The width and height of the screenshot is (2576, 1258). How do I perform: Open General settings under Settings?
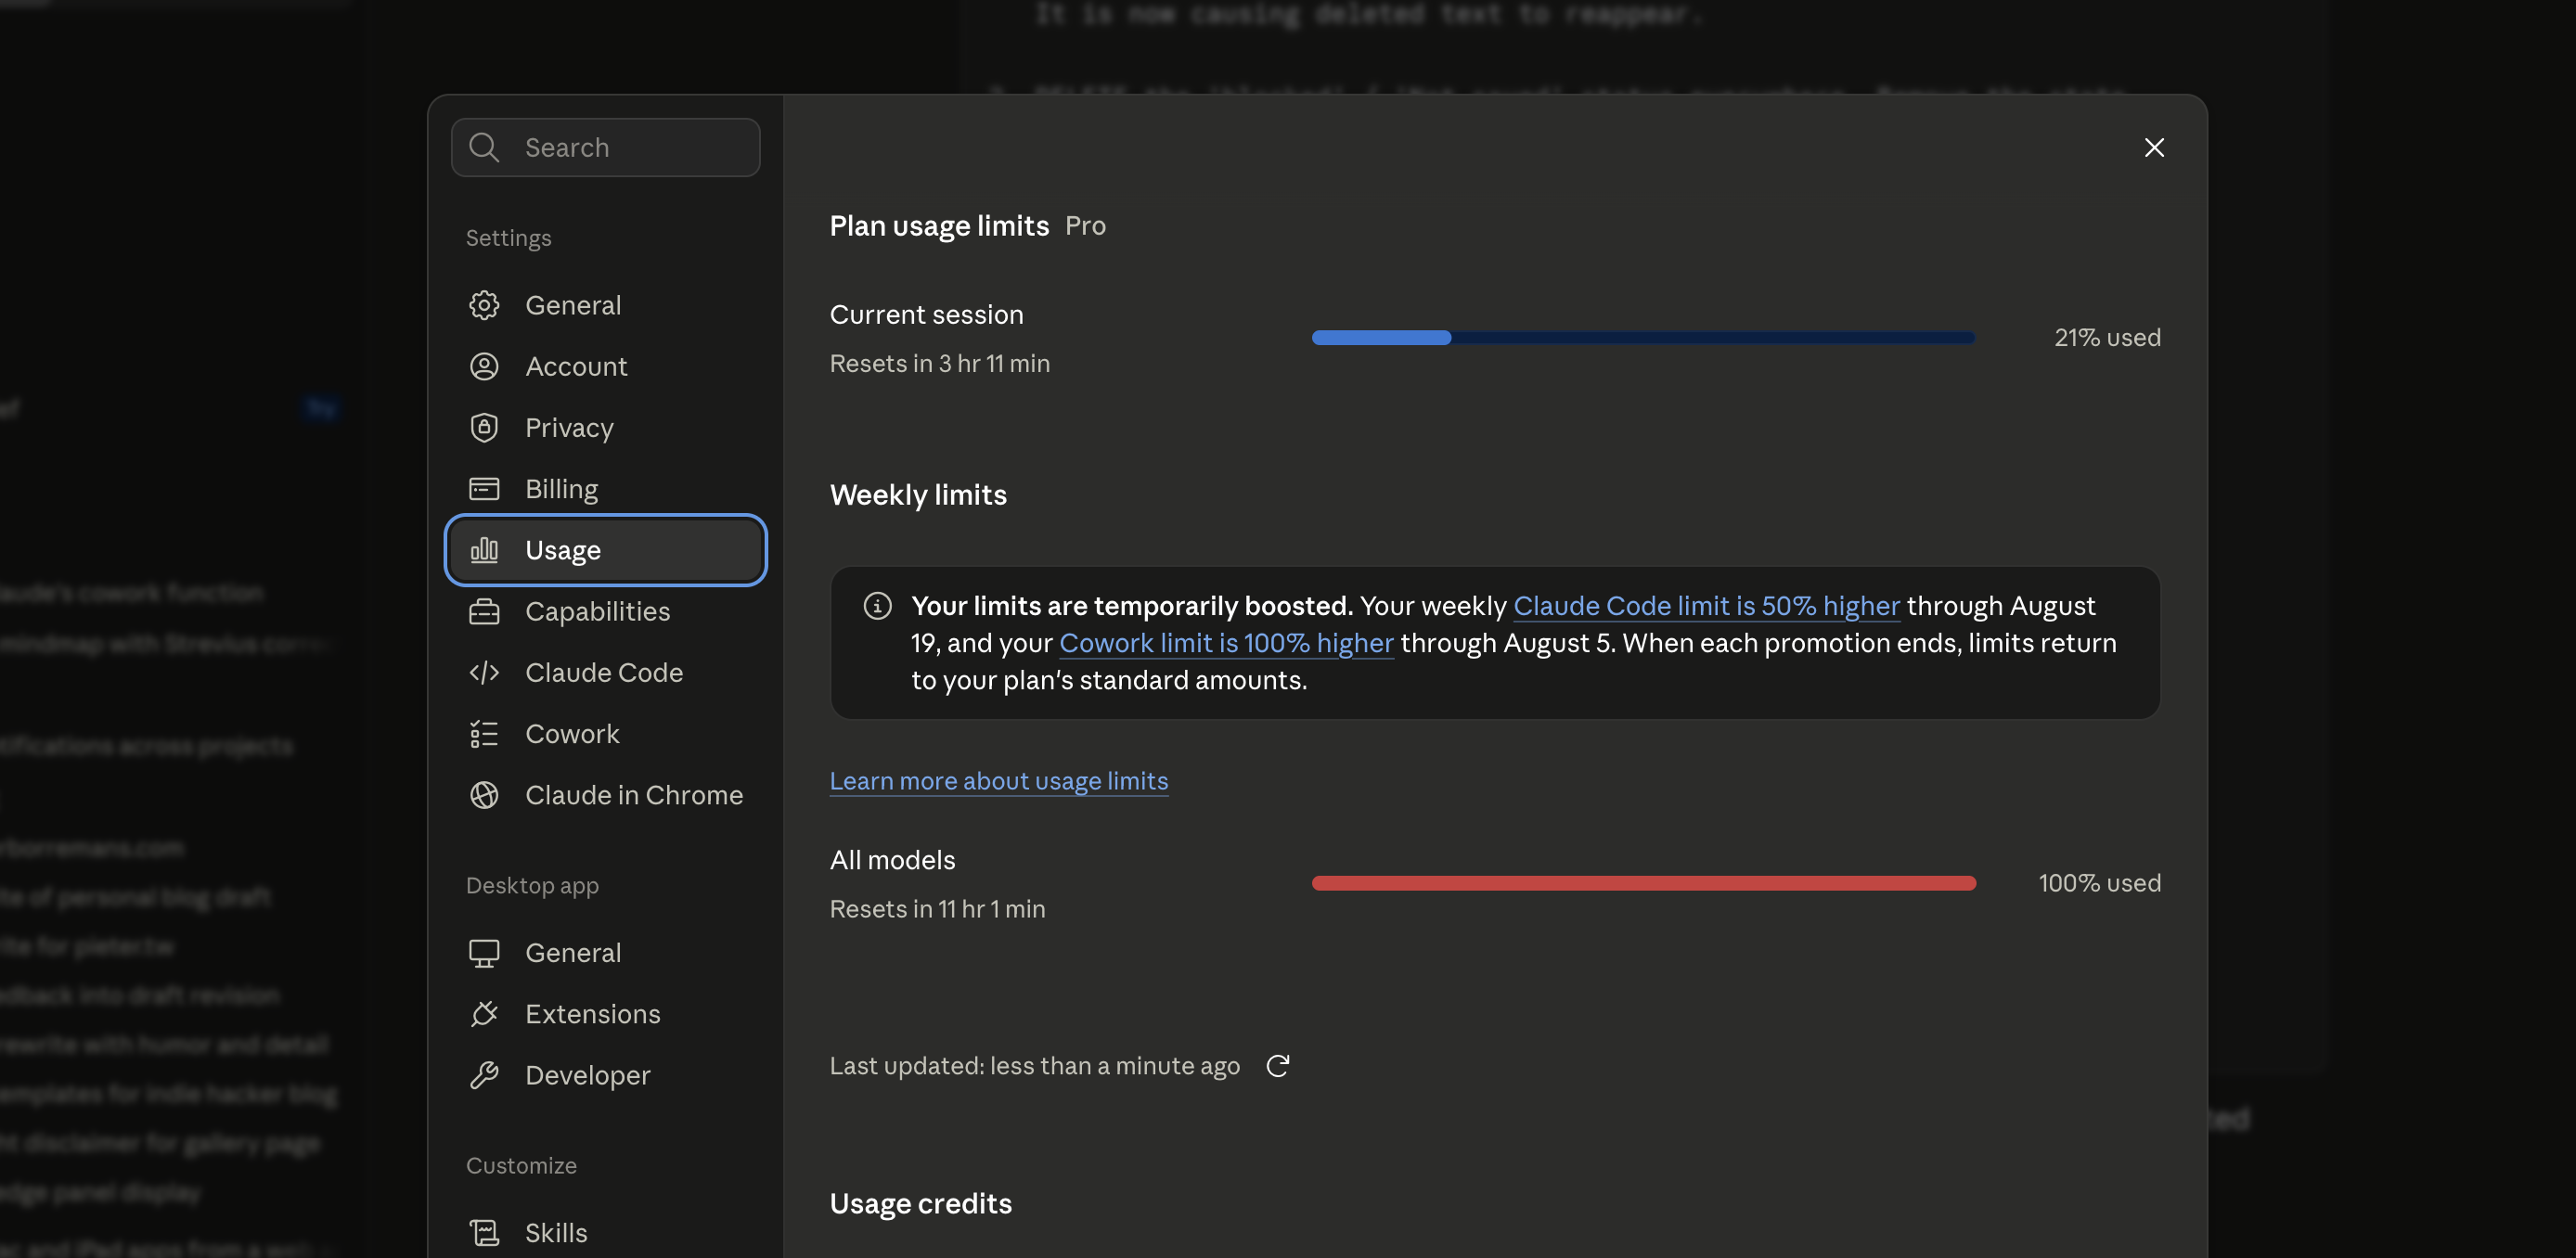(606, 305)
